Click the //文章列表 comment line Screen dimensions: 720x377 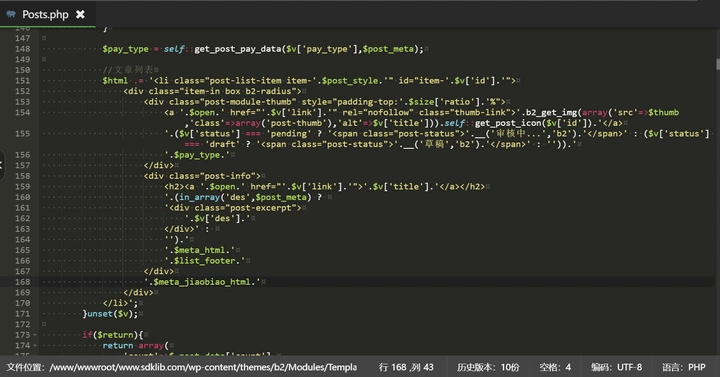coord(128,70)
